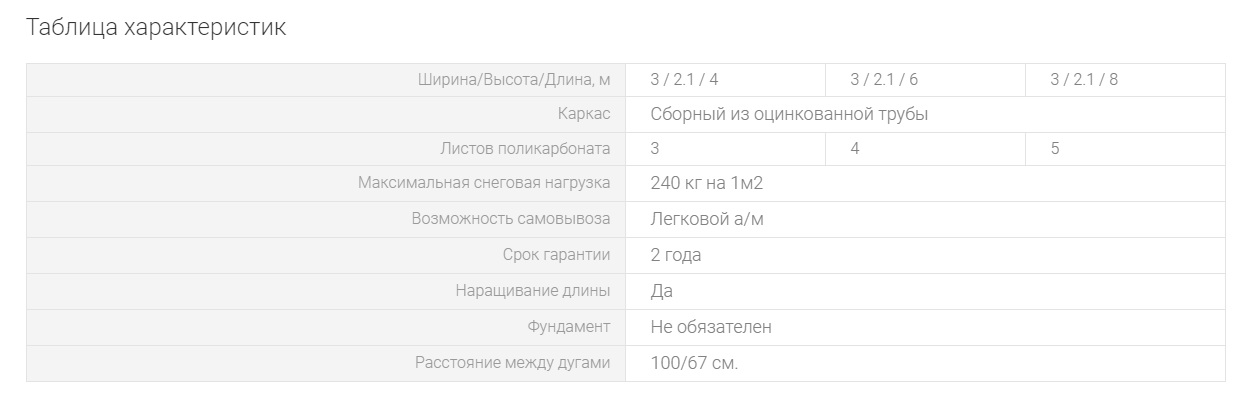Click the '2 года' warranty value
The height and width of the screenshot is (402, 1250).
[x=676, y=255]
